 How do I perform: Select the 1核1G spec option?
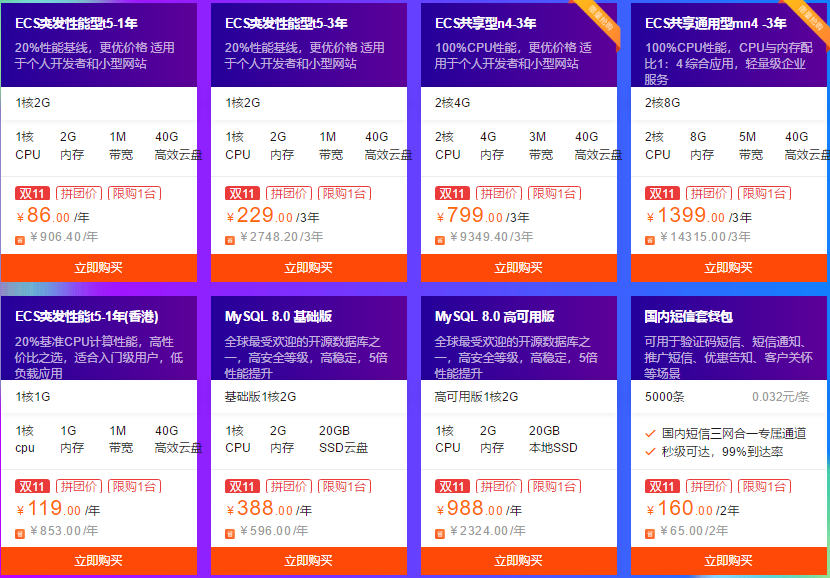click(98, 396)
